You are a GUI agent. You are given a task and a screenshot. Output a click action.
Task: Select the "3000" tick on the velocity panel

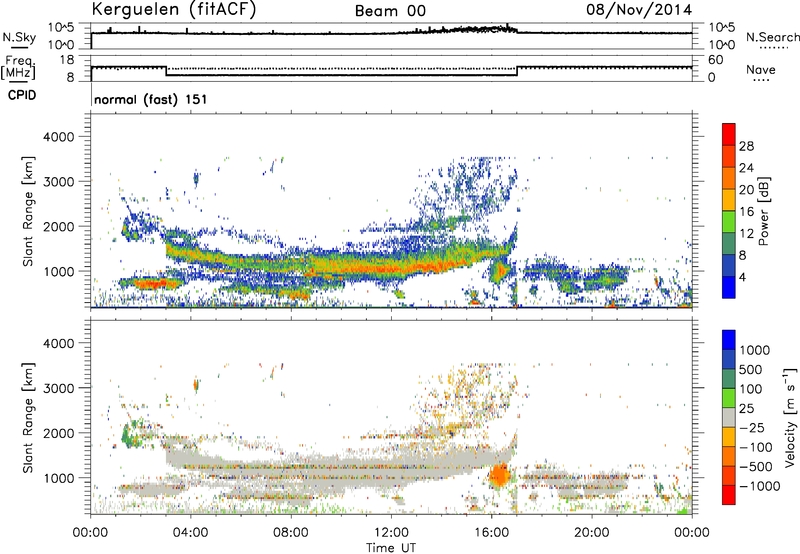point(58,388)
